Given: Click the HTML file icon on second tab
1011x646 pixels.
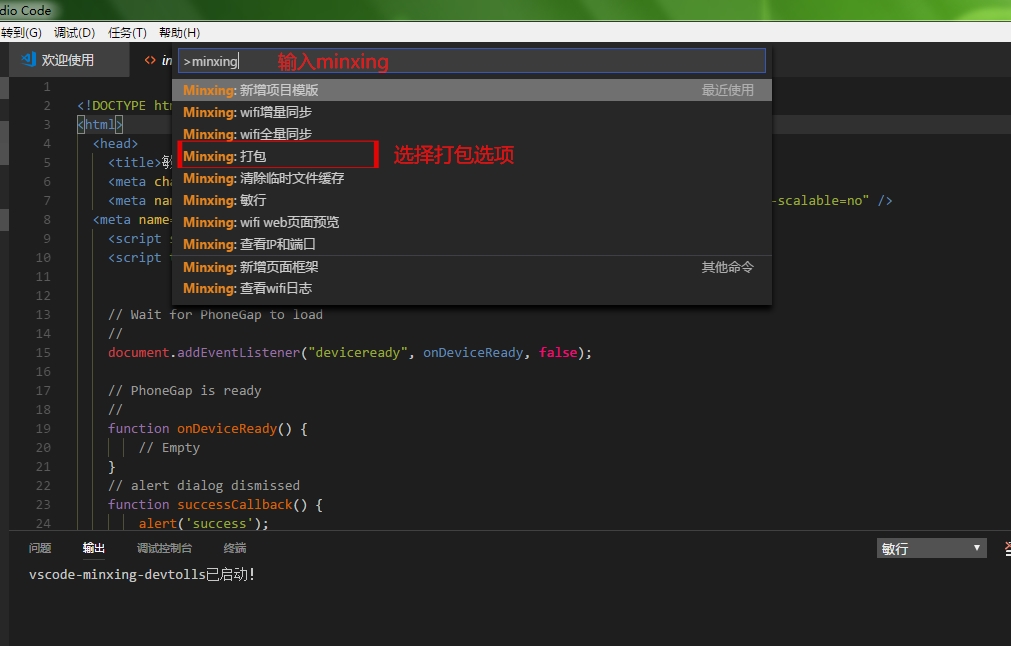Looking at the screenshot, I should [x=150, y=60].
